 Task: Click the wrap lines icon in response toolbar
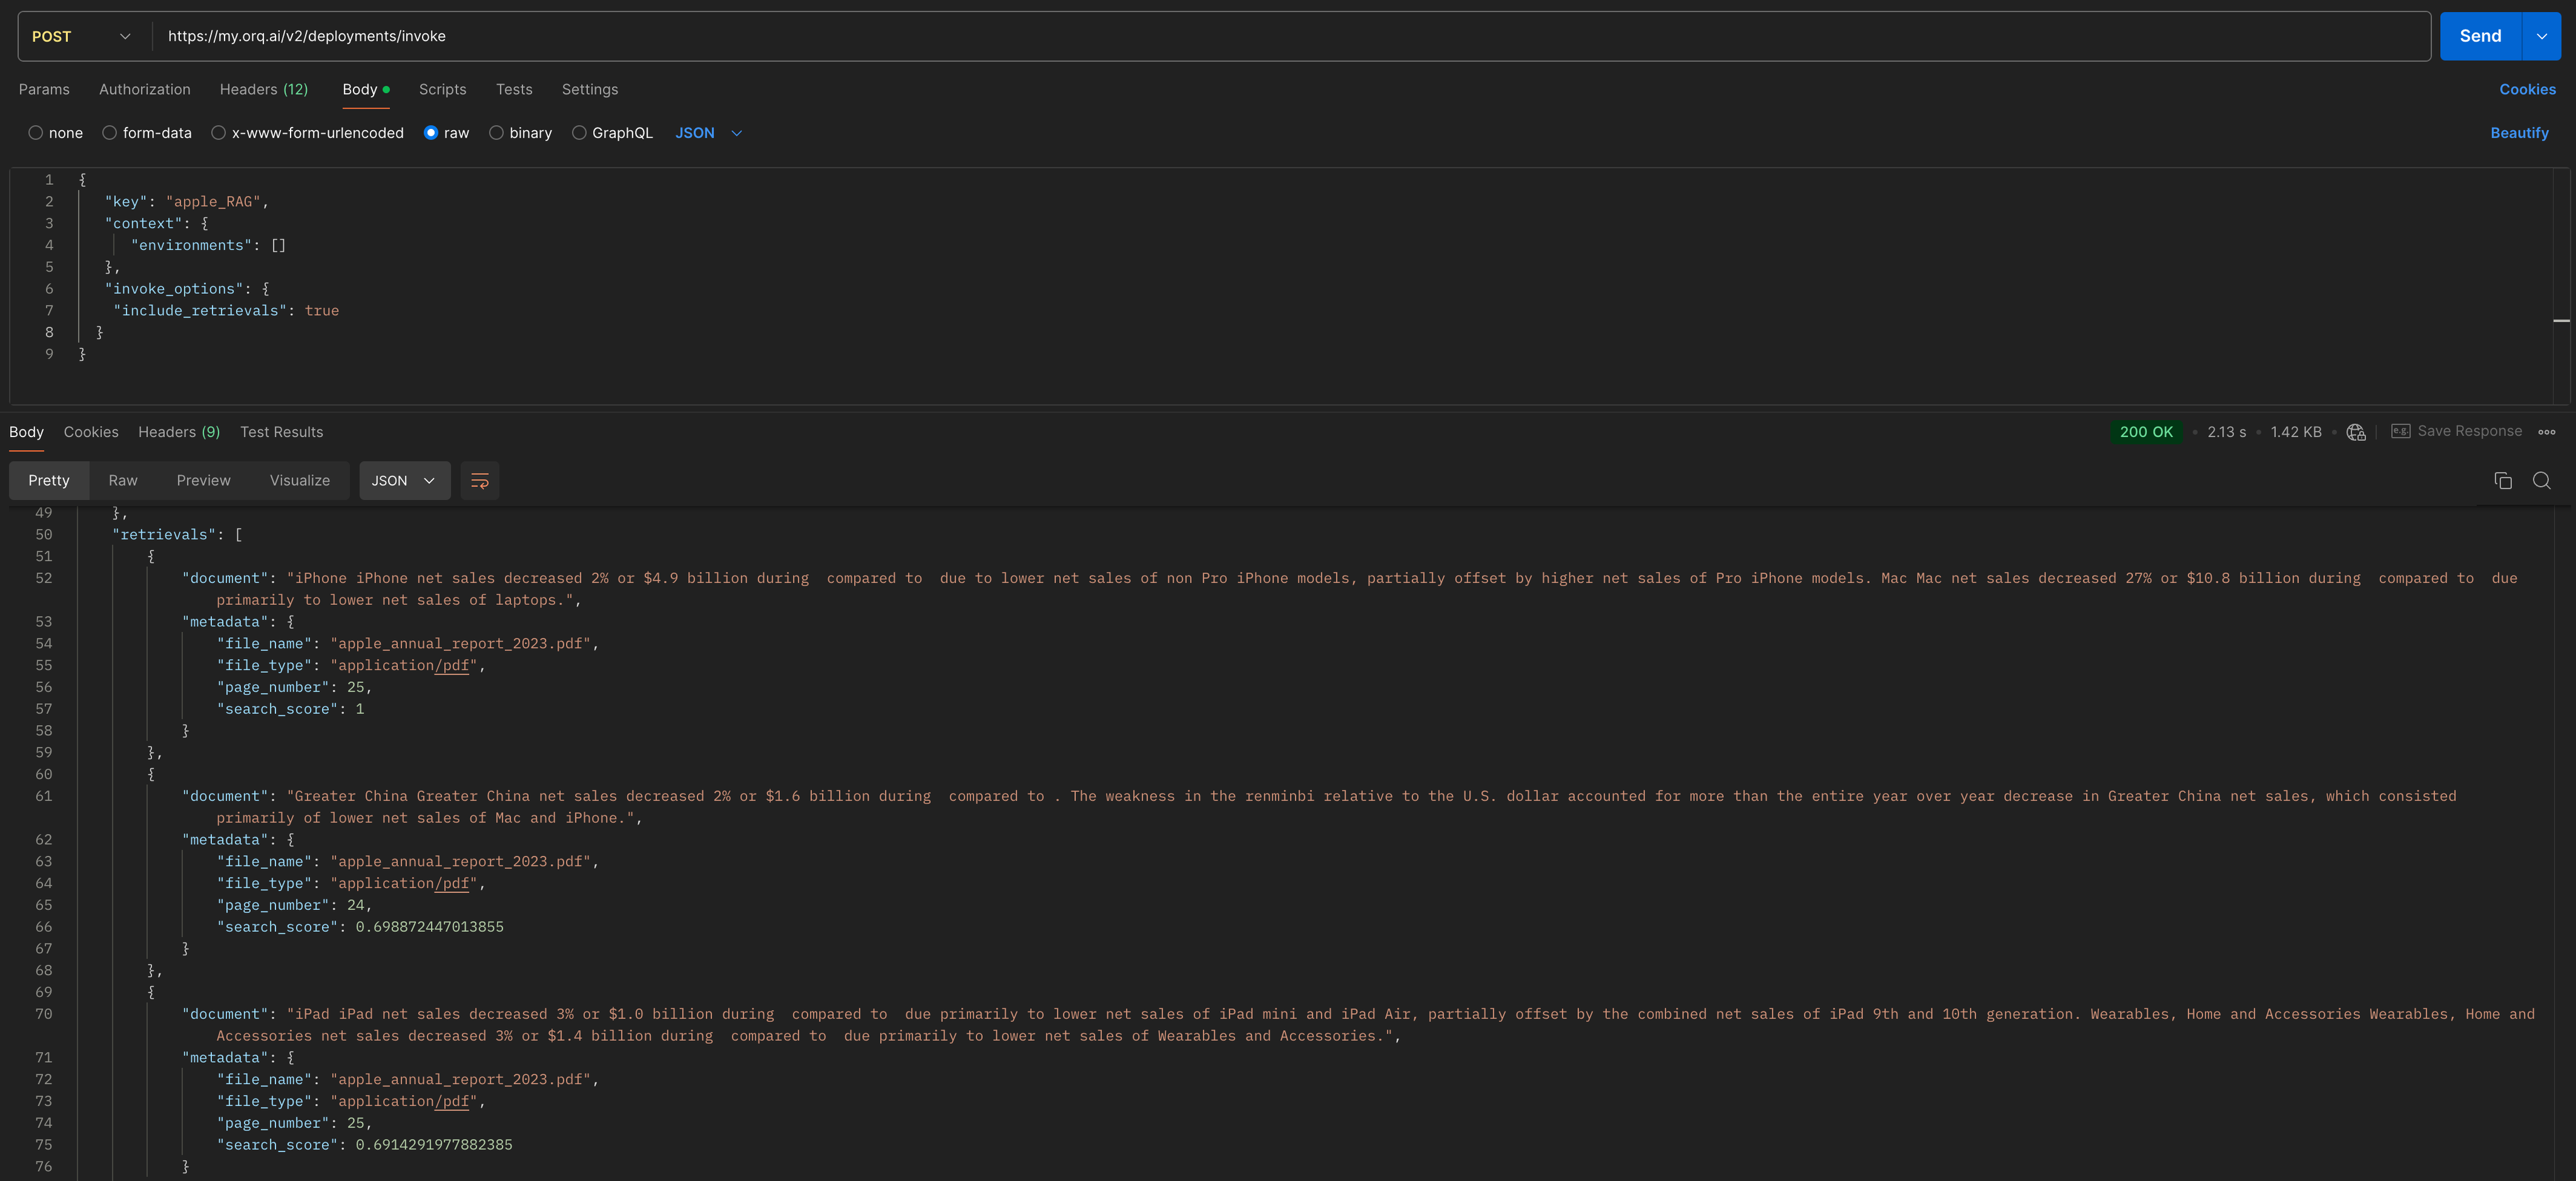pyautogui.click(x=479, y=481)
